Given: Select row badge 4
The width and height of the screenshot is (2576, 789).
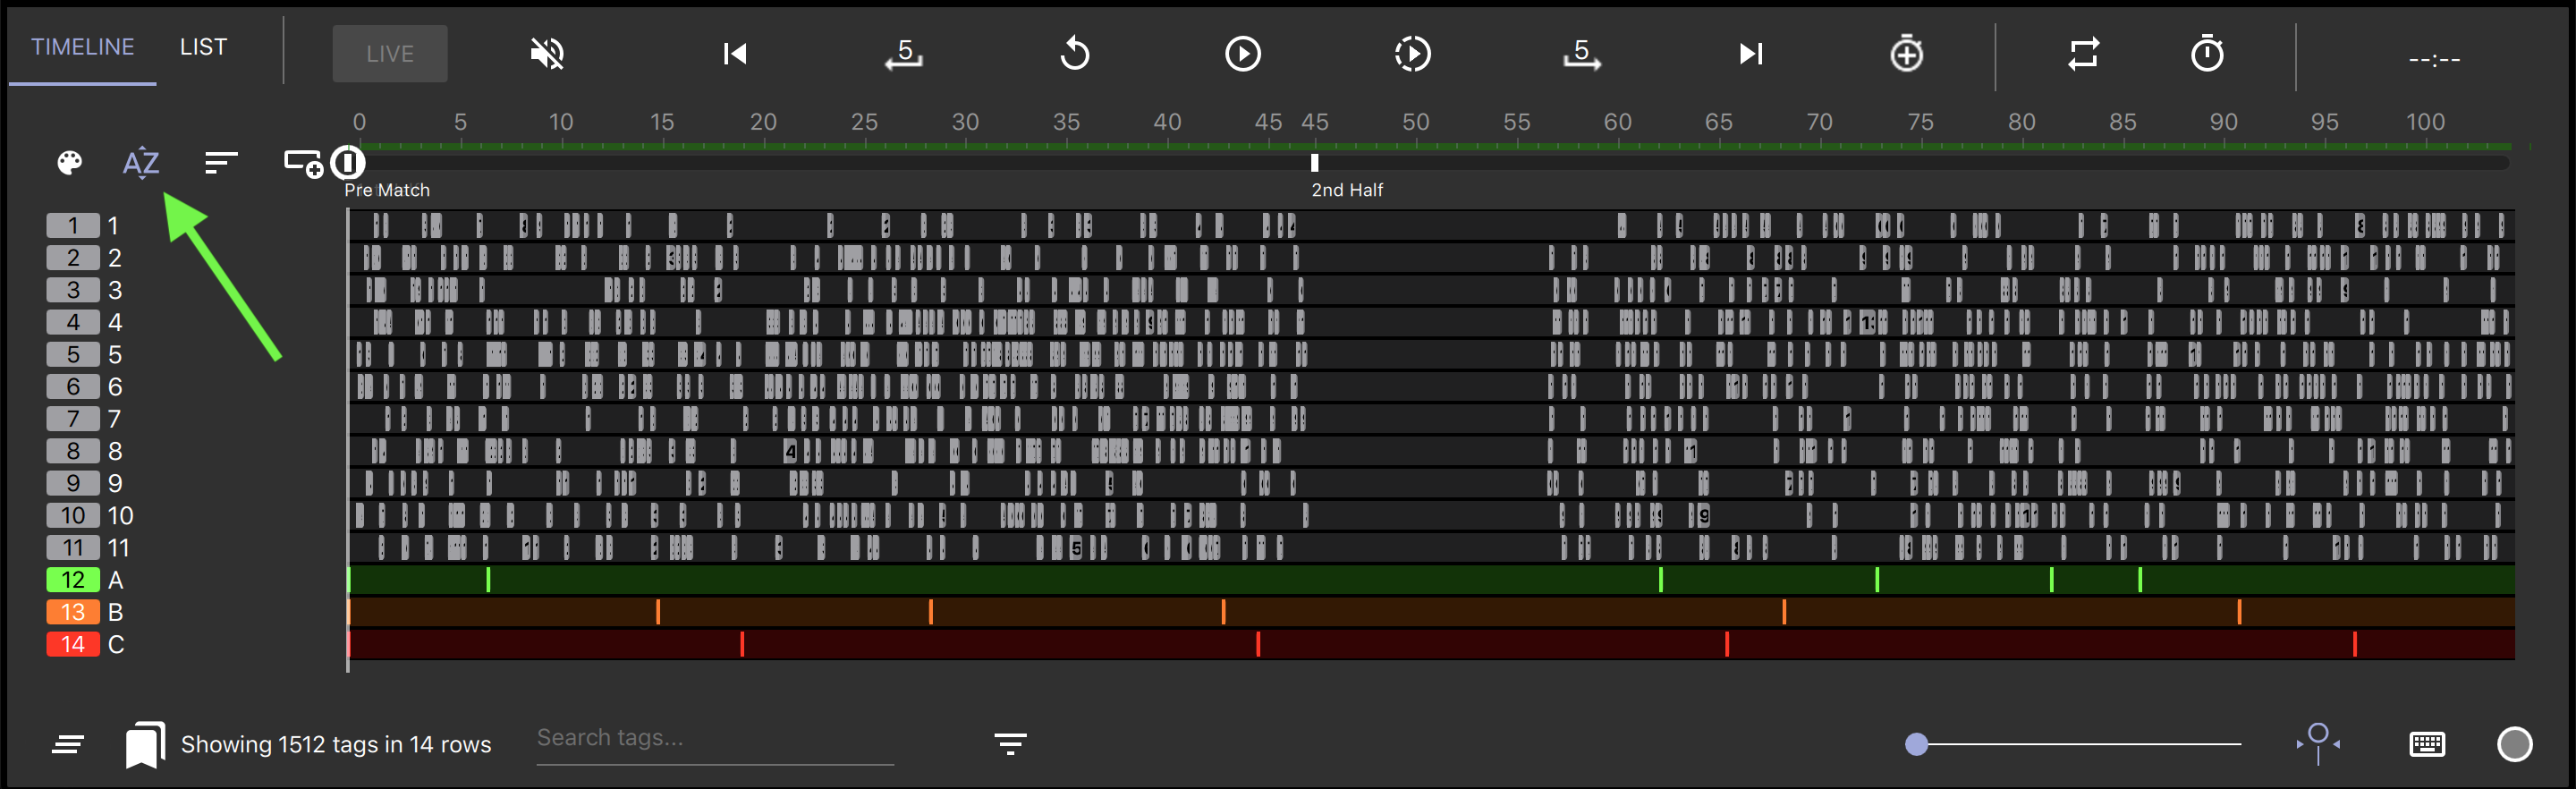Looking at the screenshot, I should pos(73,322).
